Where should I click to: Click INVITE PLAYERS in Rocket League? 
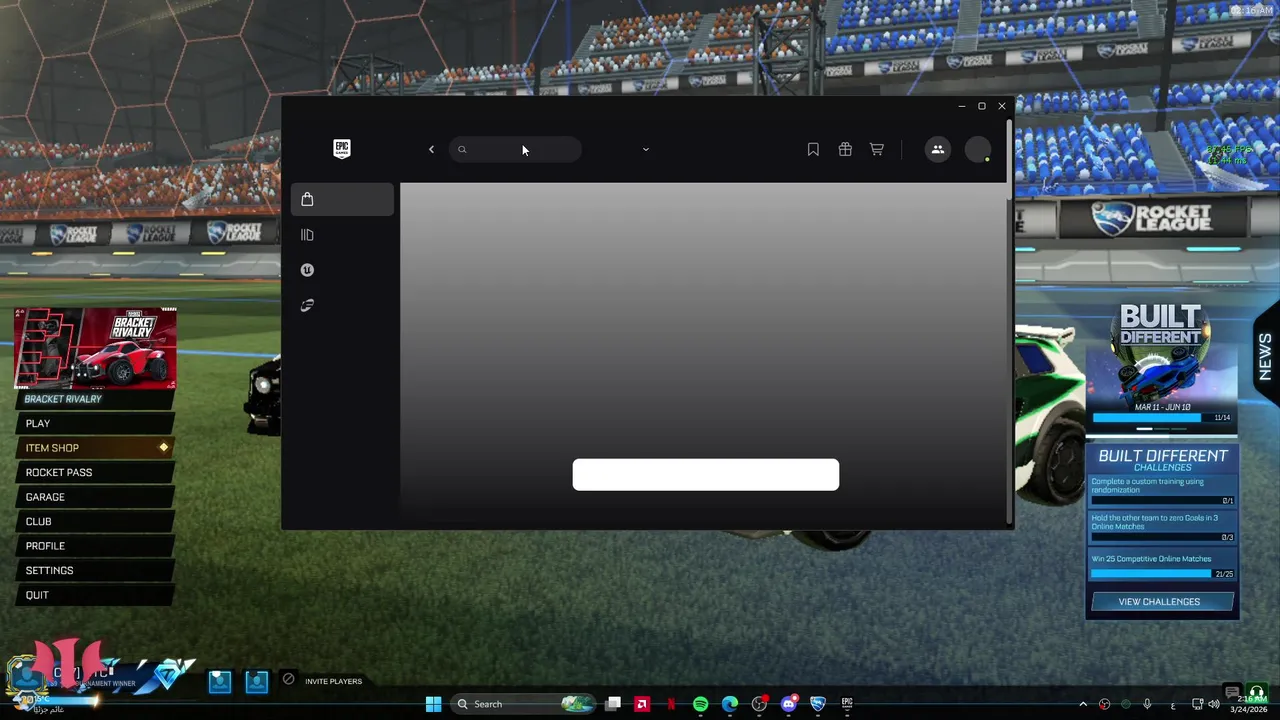333,681
